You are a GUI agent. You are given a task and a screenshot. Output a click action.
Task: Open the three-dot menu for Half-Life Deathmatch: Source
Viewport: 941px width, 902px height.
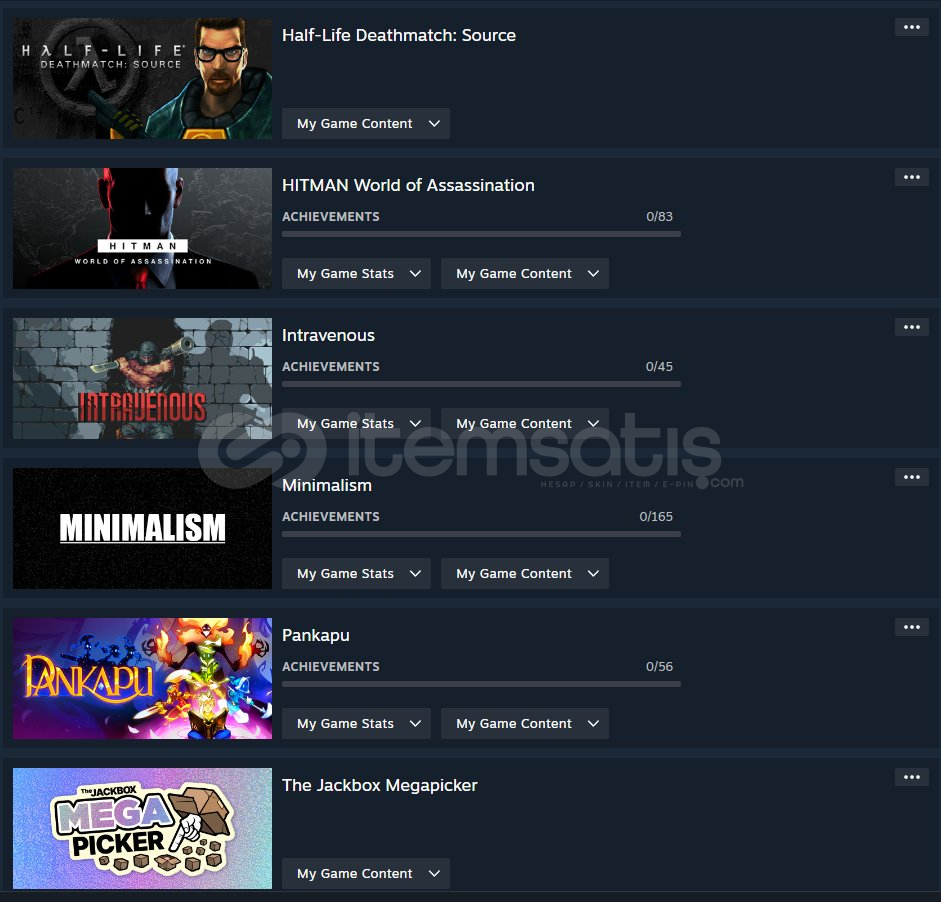click(x=912, y=27)
